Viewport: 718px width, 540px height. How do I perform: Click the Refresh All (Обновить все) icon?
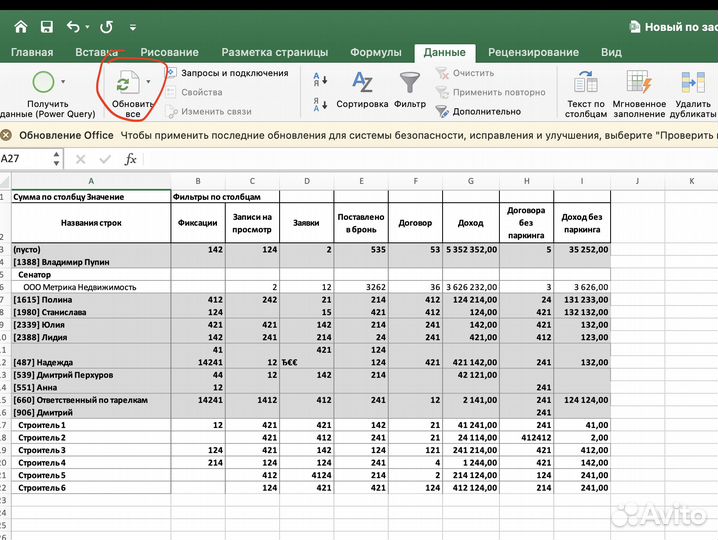126,82
